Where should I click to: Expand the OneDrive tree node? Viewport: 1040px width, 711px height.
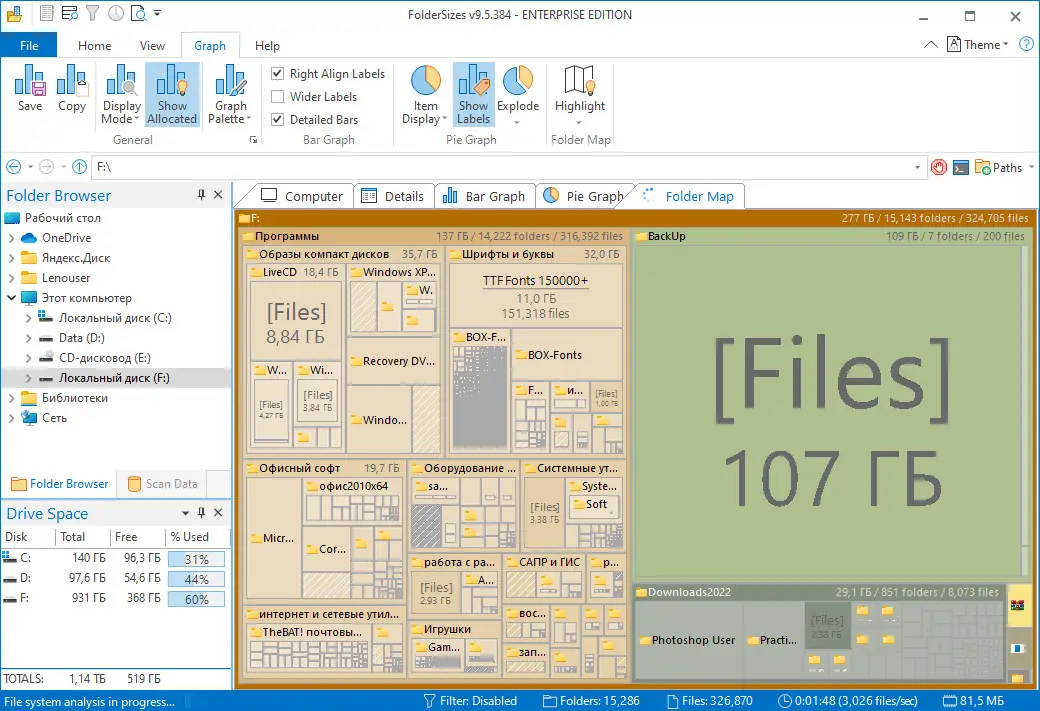[11, 238]
